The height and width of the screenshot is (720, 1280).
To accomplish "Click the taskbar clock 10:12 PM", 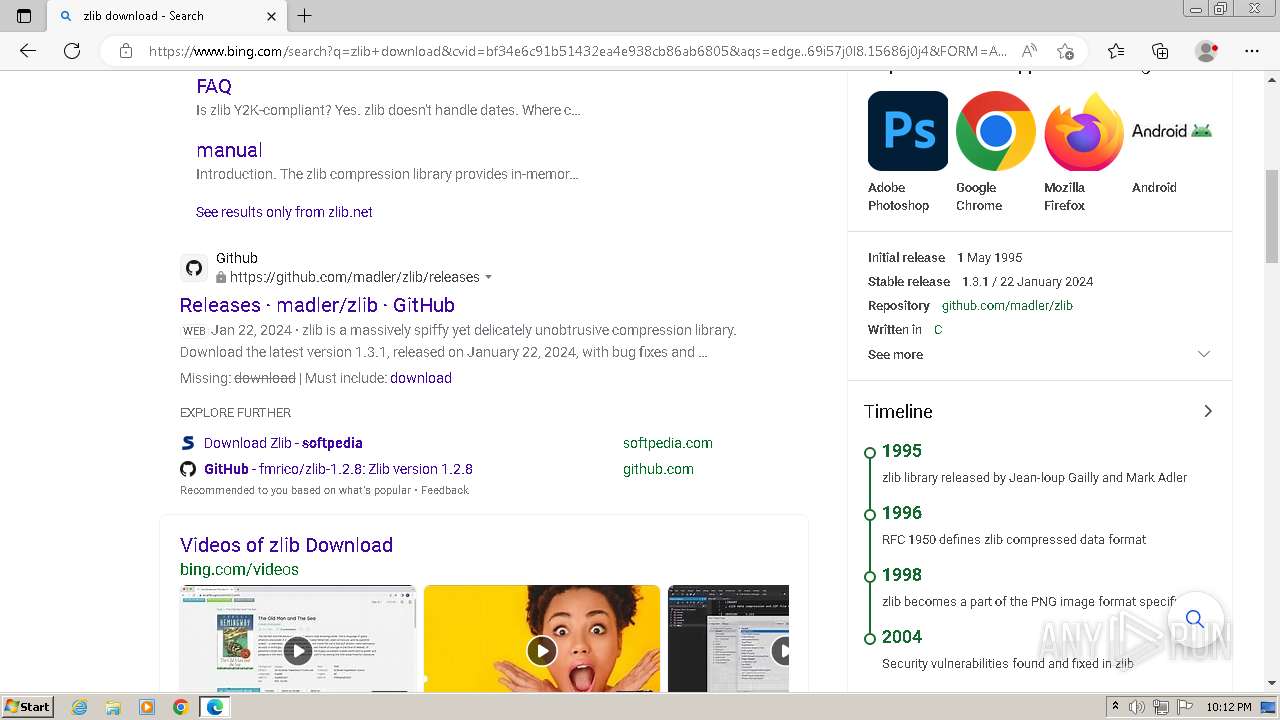I will click(x=1229, y=707).
